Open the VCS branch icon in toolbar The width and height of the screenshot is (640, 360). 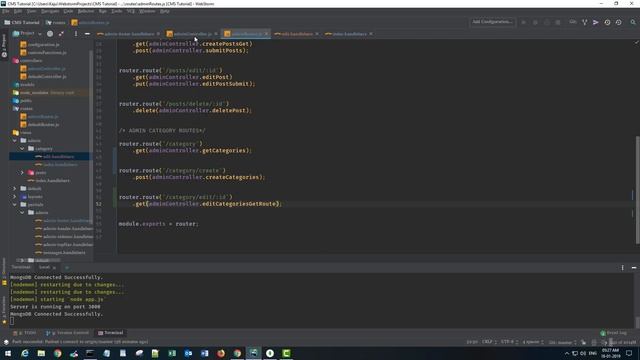(584, 22)
